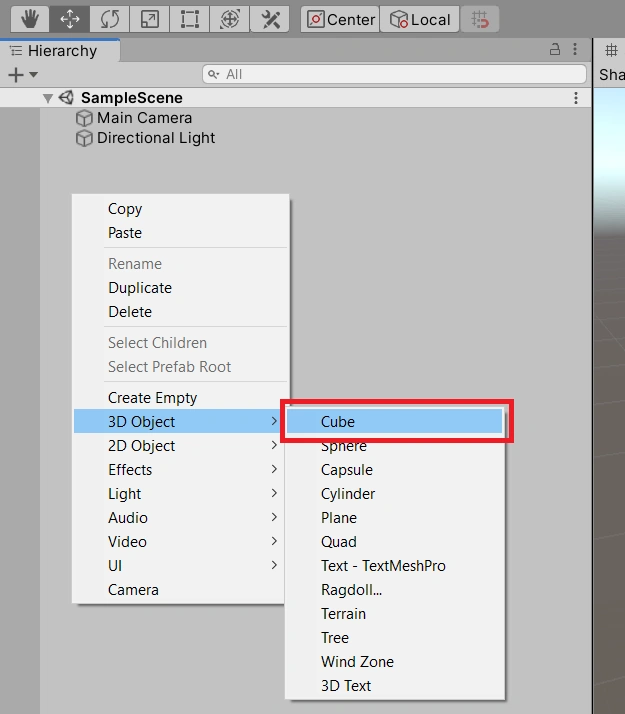Select the Rect tool

coord(190,19)
